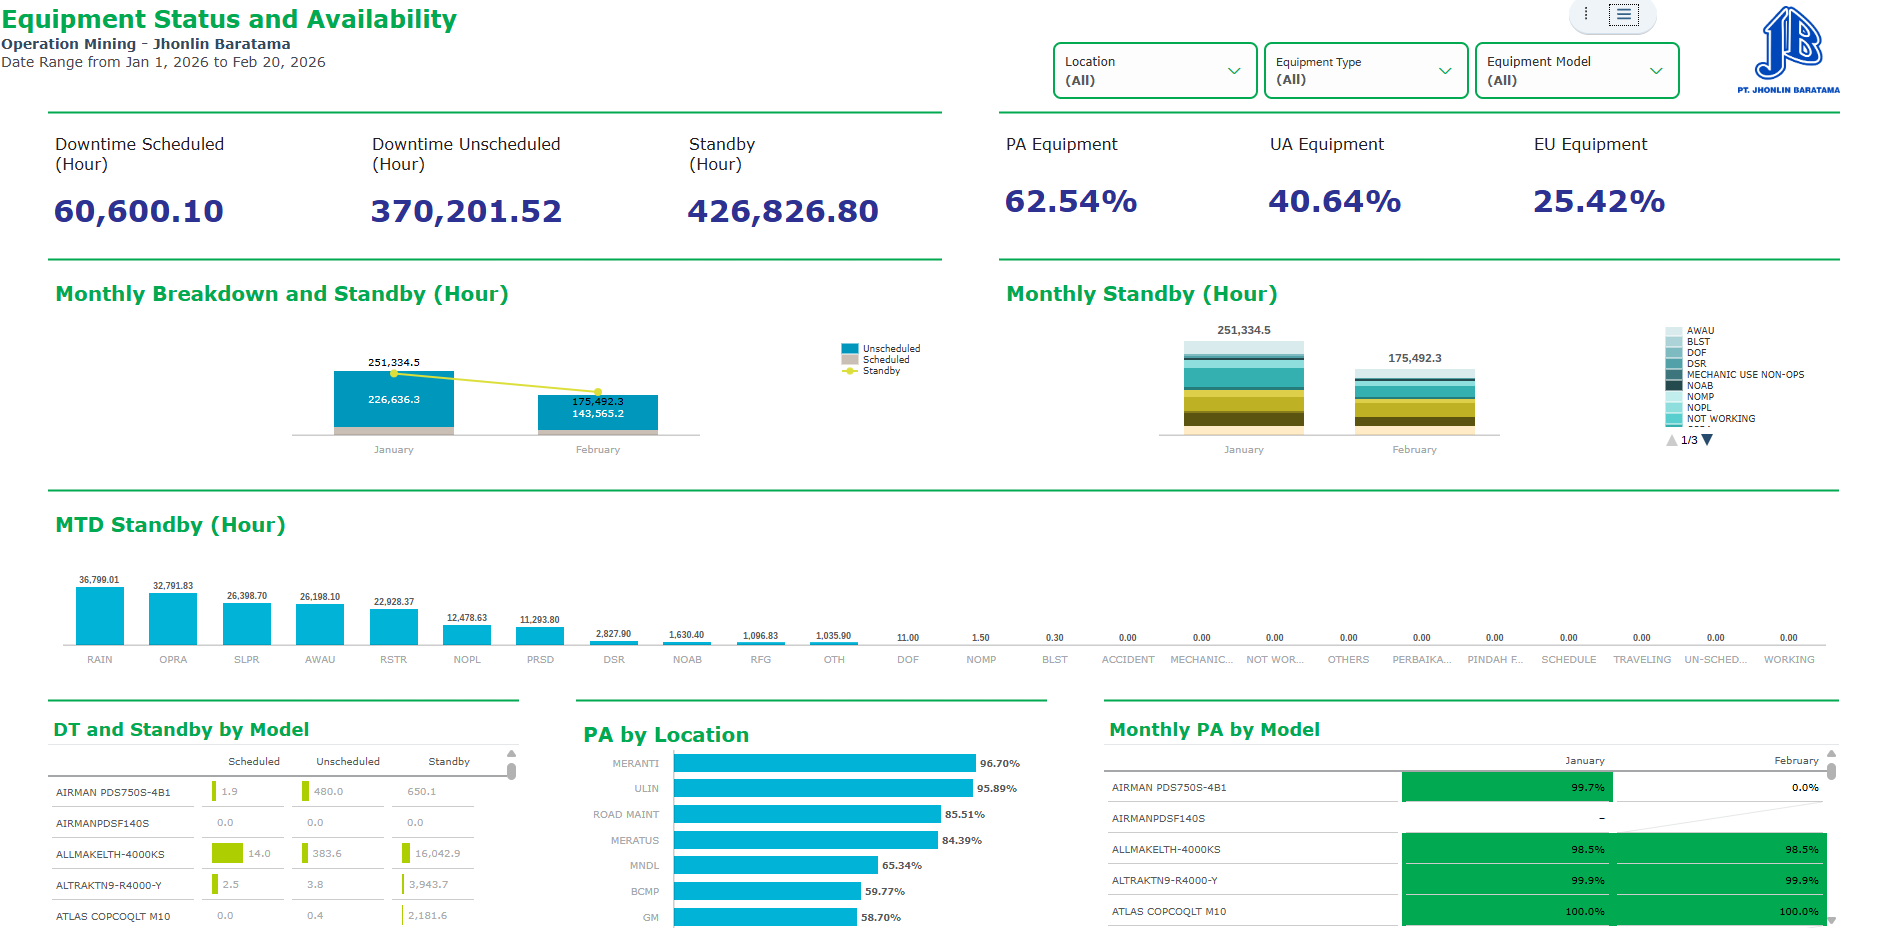
Task: Go to previous legend page arrow
Action: [x=1672, y=440]
